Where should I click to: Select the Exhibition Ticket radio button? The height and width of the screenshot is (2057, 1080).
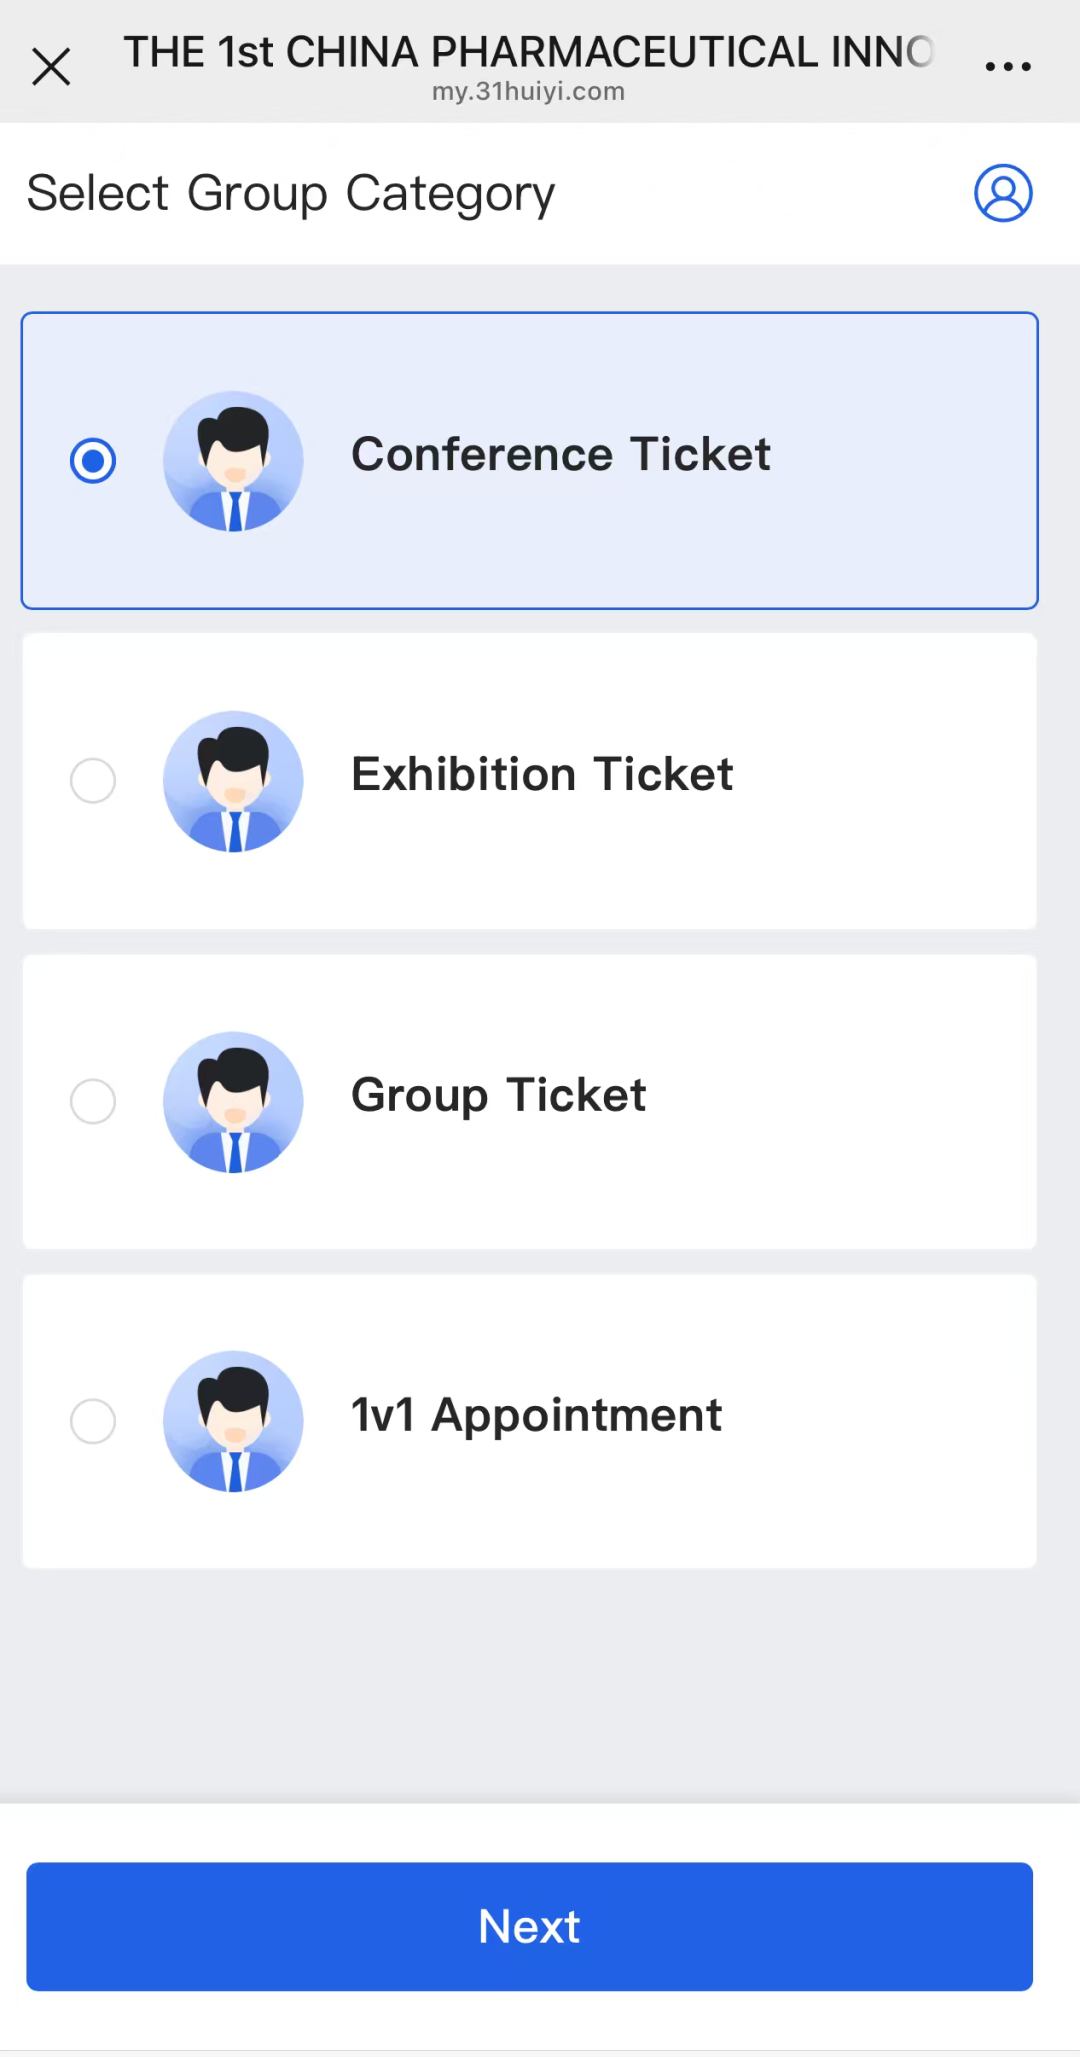pos(93,781)
